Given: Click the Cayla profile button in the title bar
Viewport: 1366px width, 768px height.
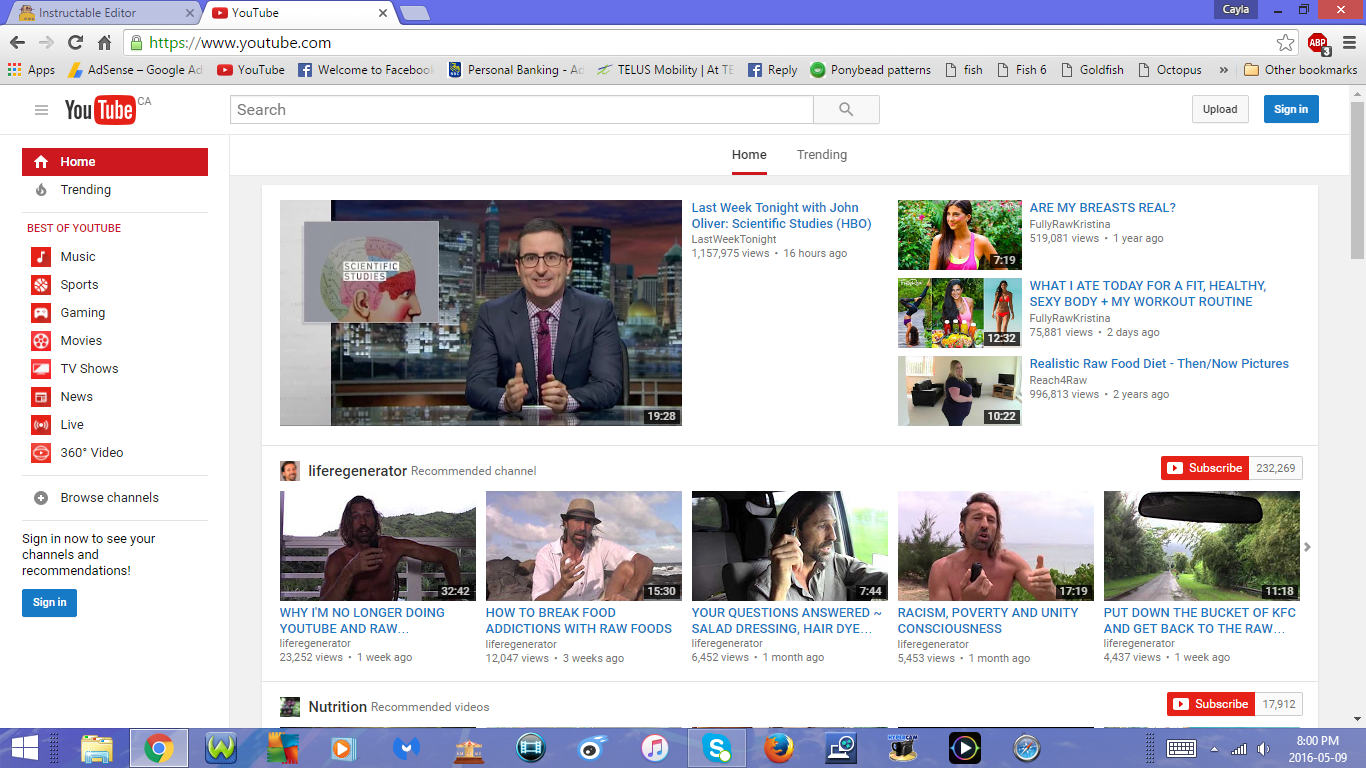Looking at the screenshot, I should [x=1235, y=10].
